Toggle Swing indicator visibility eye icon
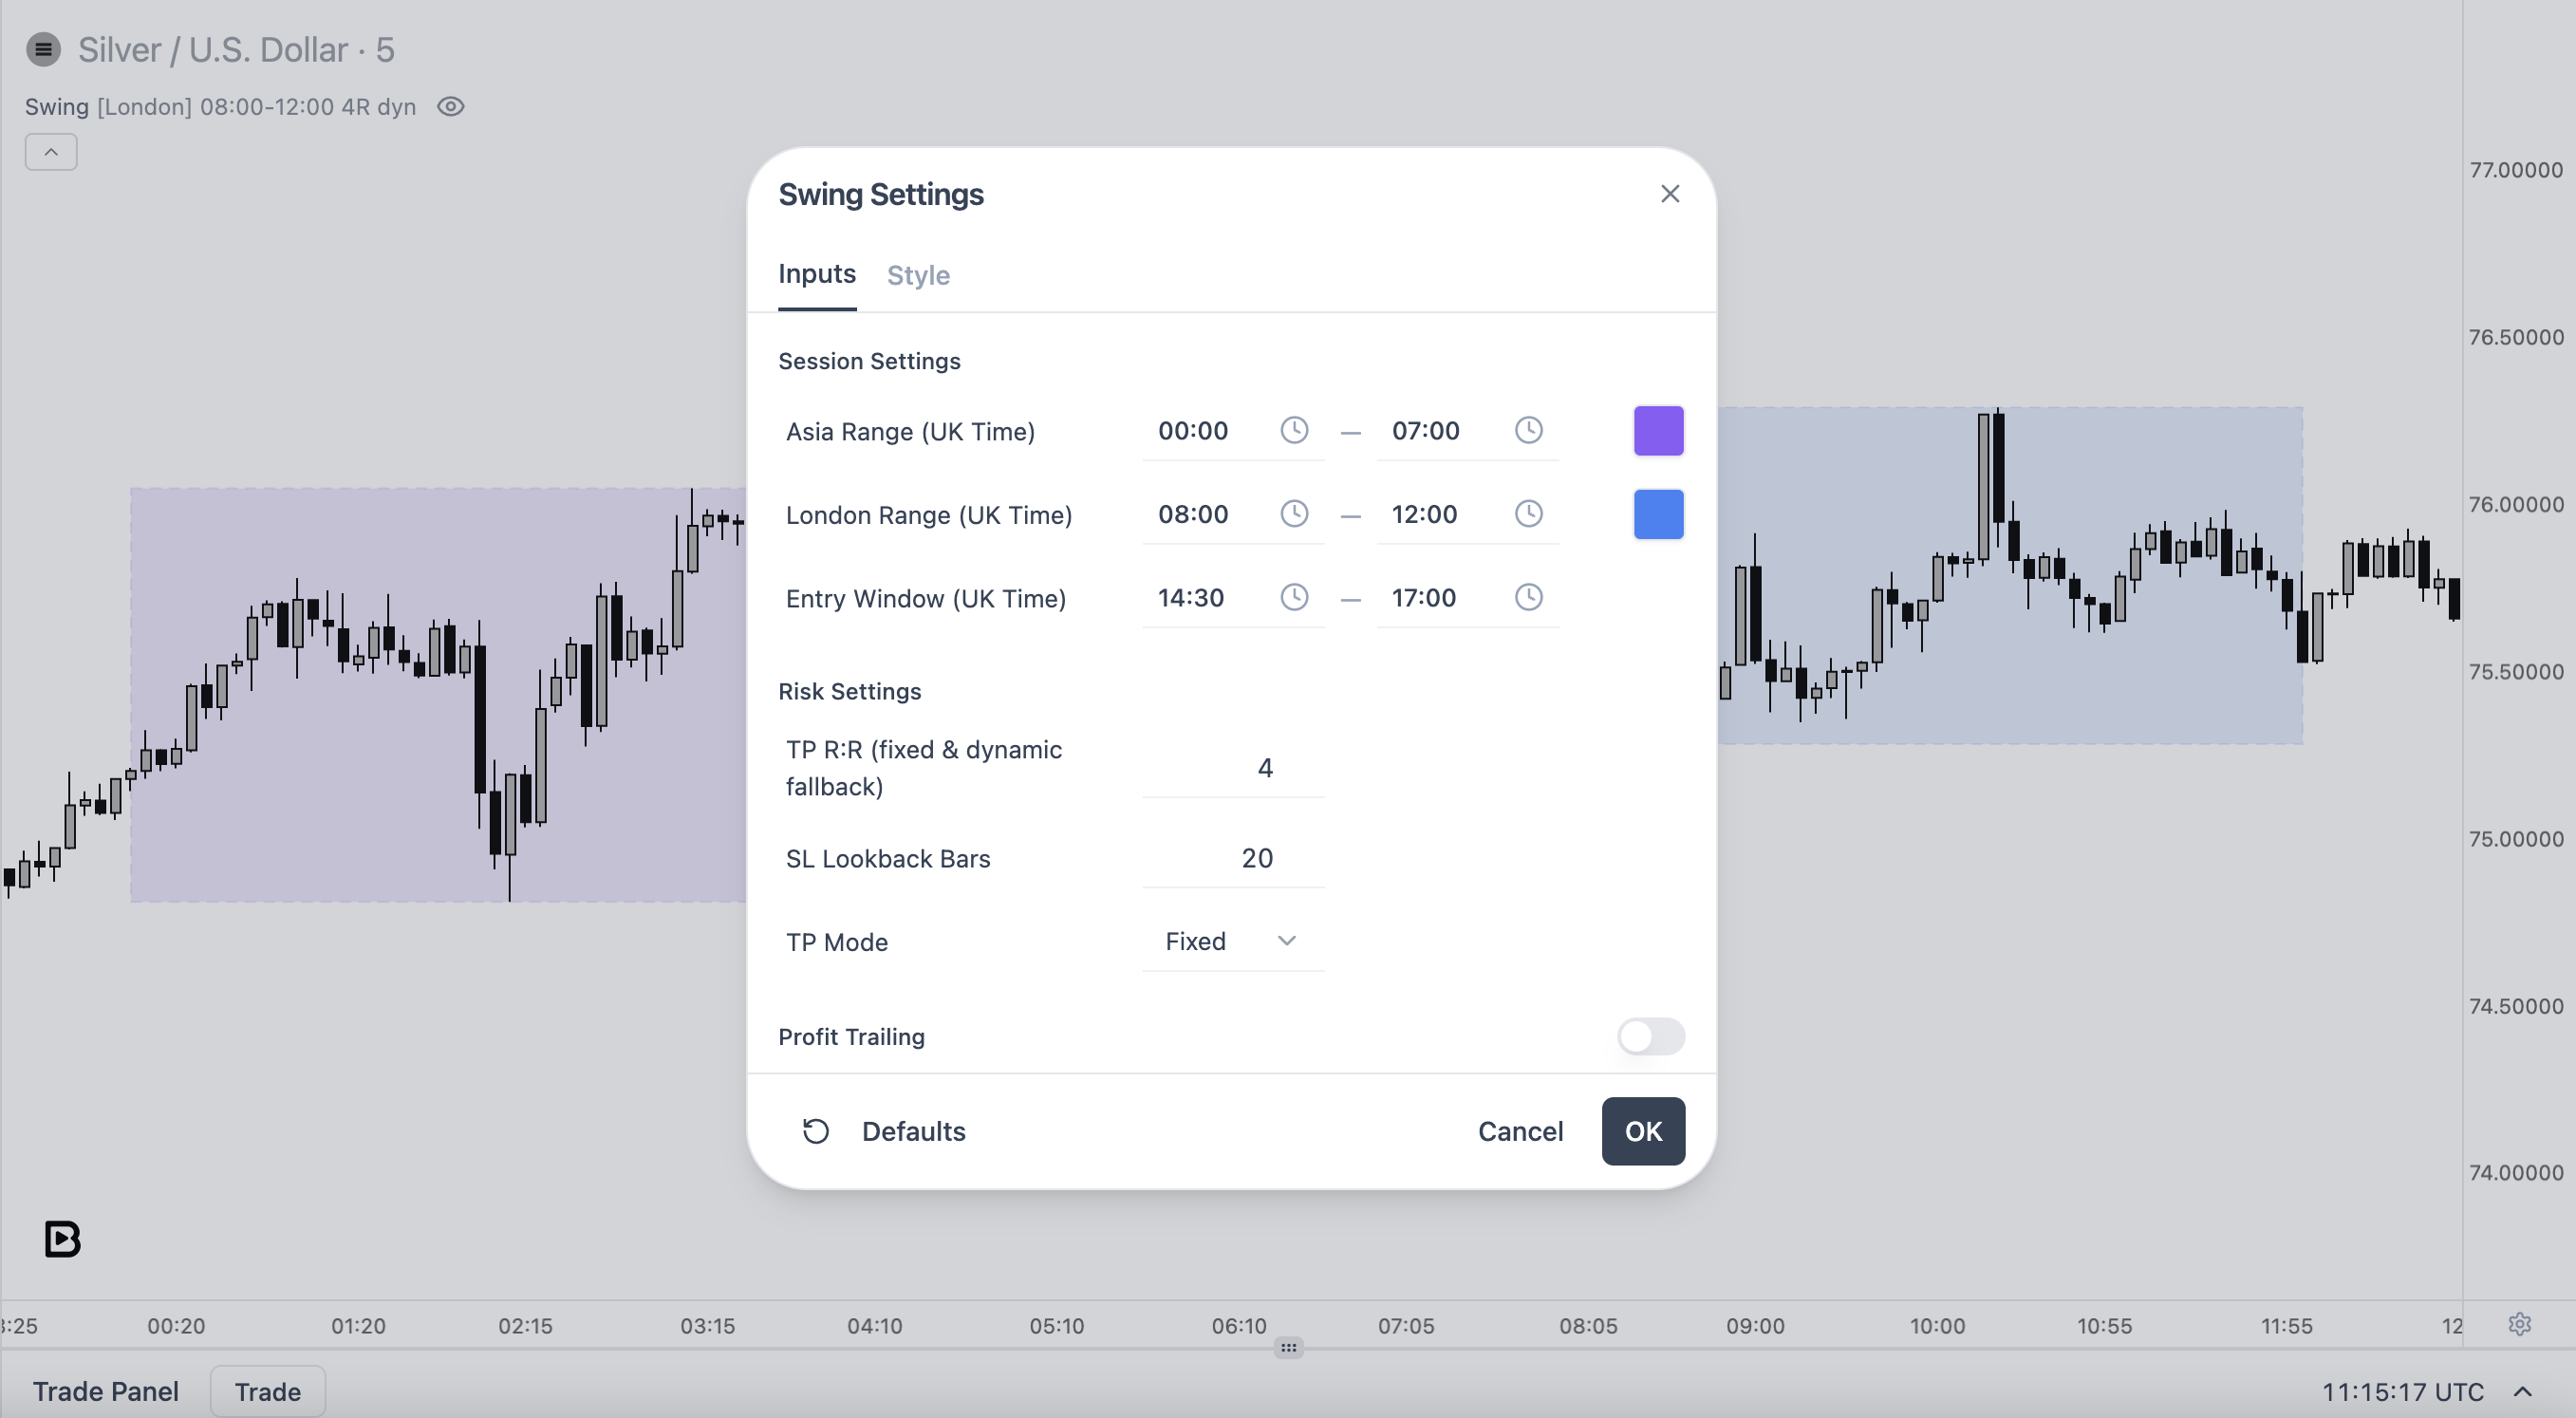Screen dimensions: 2576x1418 click(x=451, y=107)
